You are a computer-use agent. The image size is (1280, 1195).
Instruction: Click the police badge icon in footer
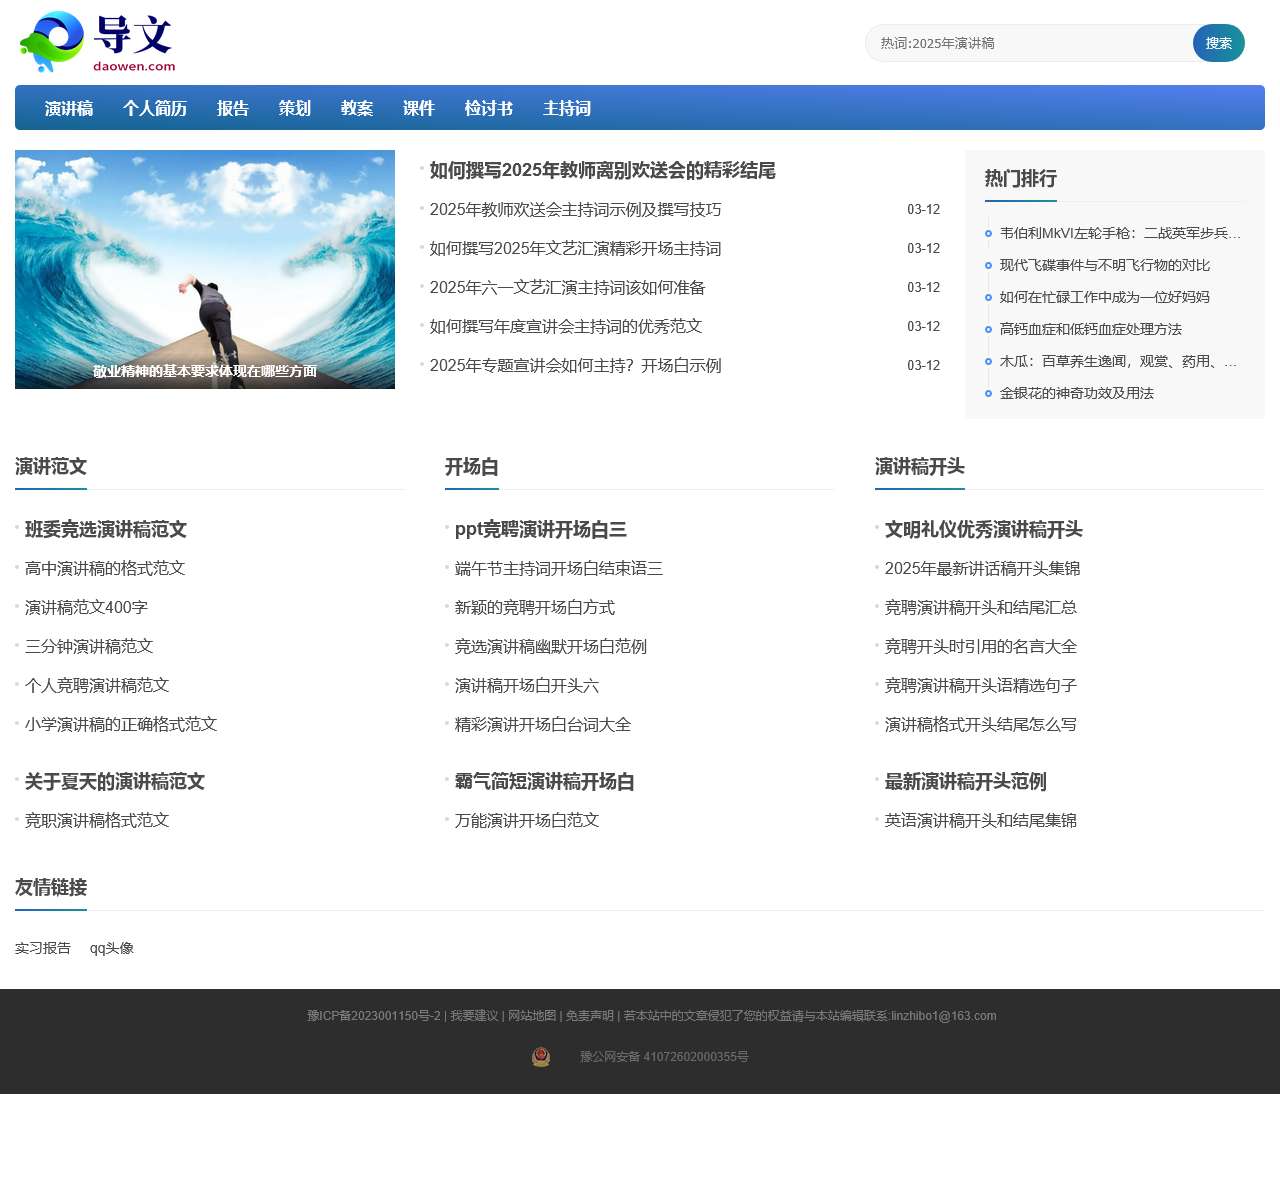[x=541, y=1057]
